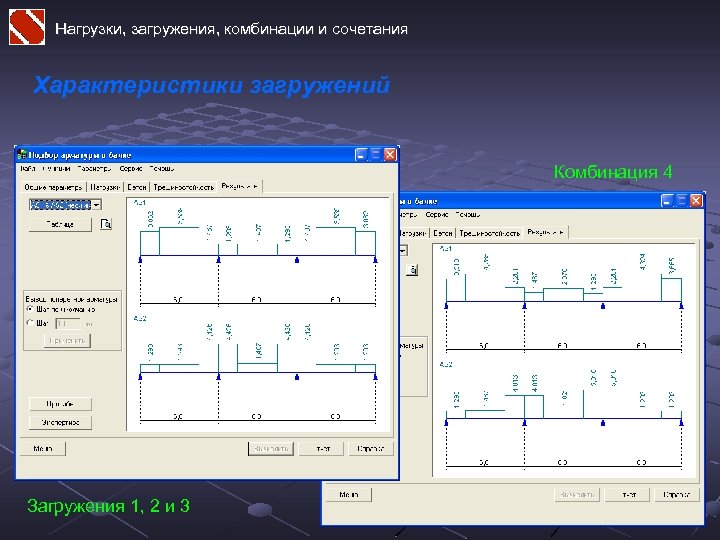Click Справка button in the back window
This screenshot has width=720, height=540.
(x=677, y=495)
